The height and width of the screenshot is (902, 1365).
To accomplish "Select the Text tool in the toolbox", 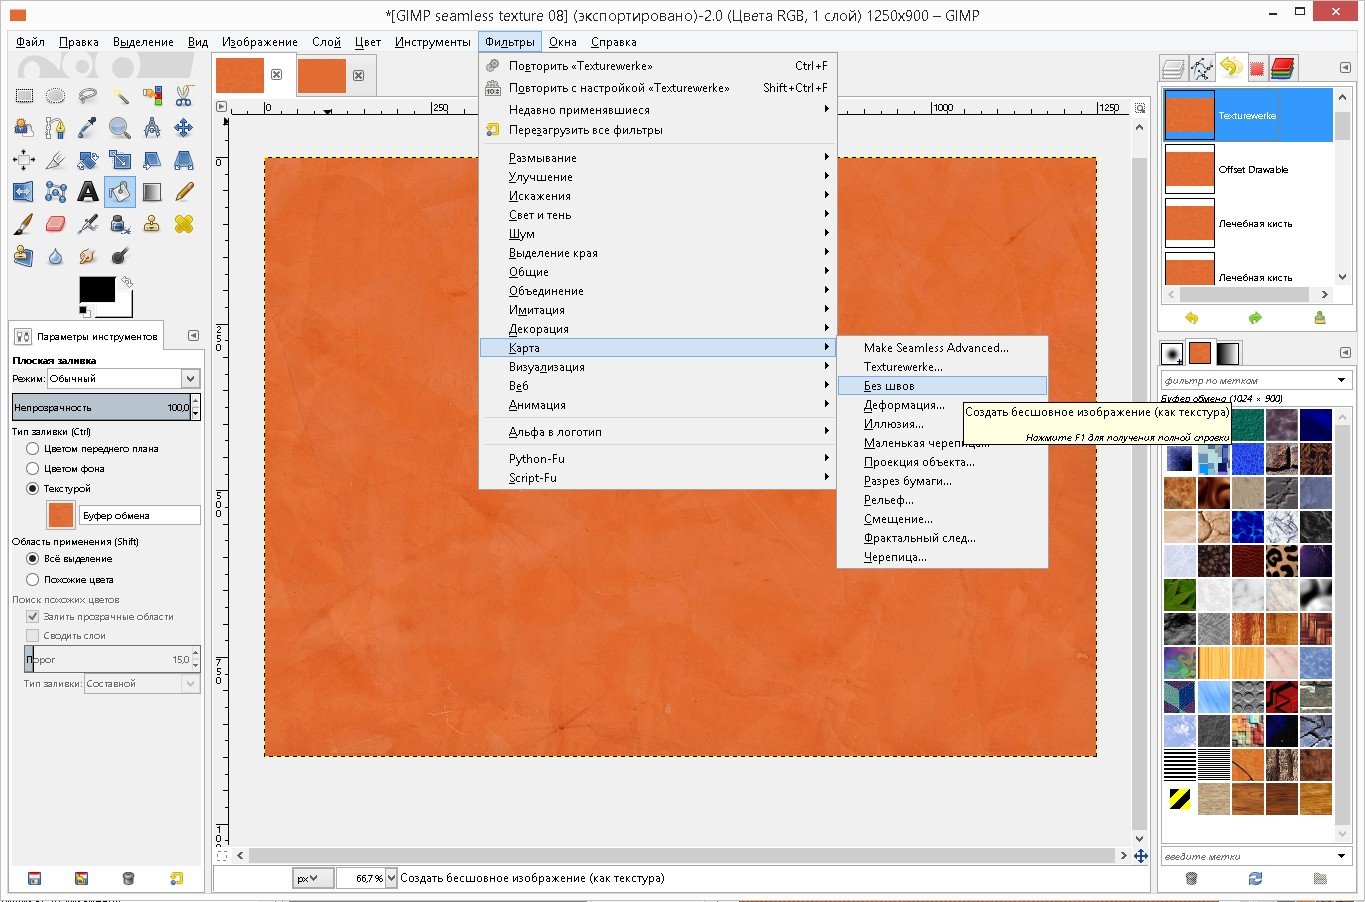I will tap(88, 192).
